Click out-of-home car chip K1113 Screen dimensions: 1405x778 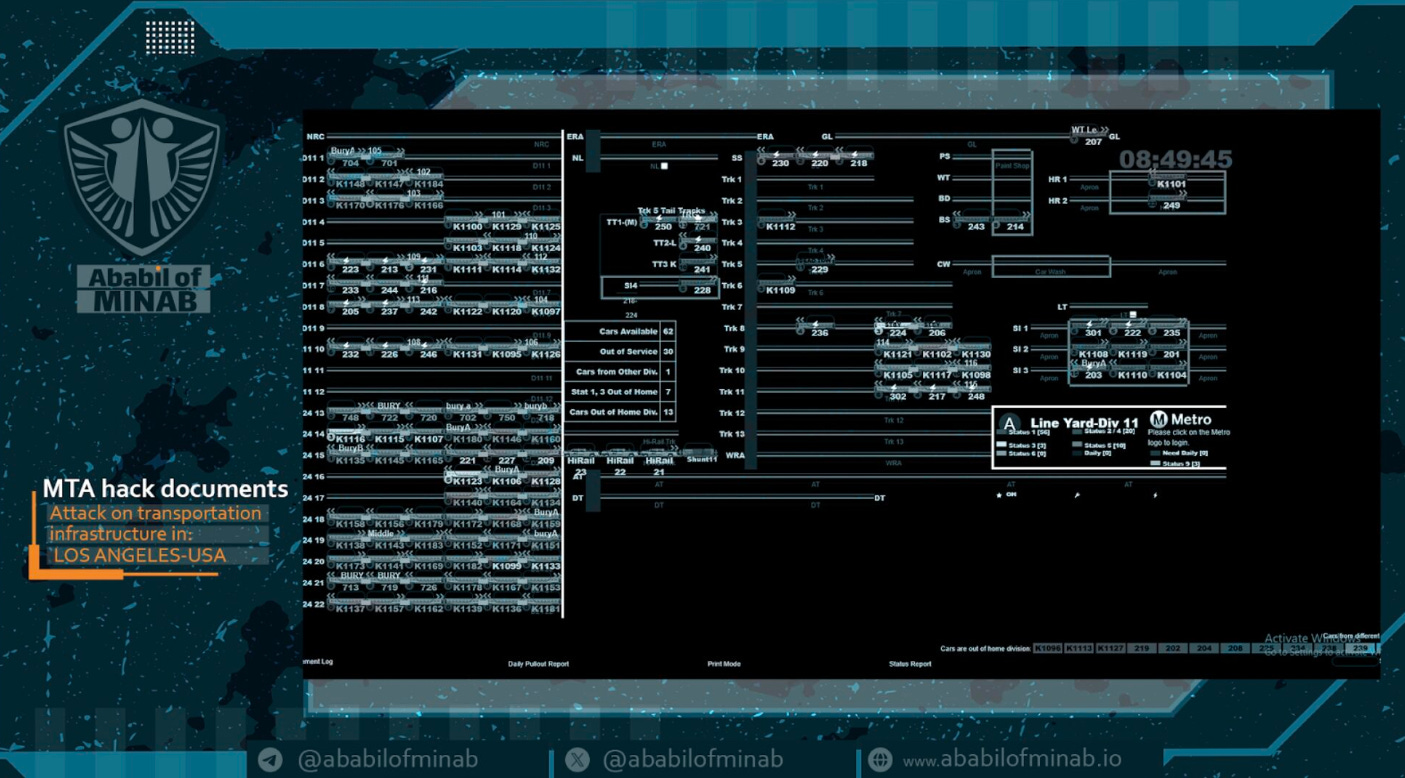1079,648
